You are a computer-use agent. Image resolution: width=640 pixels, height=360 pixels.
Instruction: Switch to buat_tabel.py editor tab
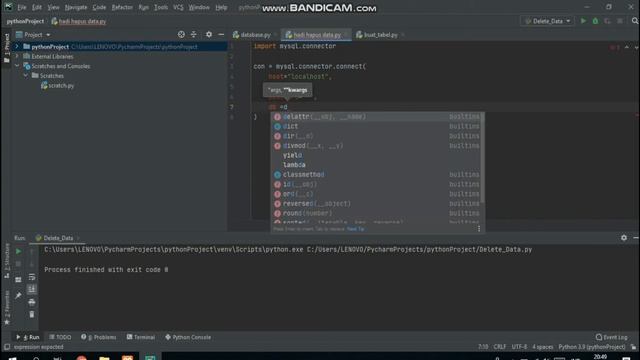[380, 35]
